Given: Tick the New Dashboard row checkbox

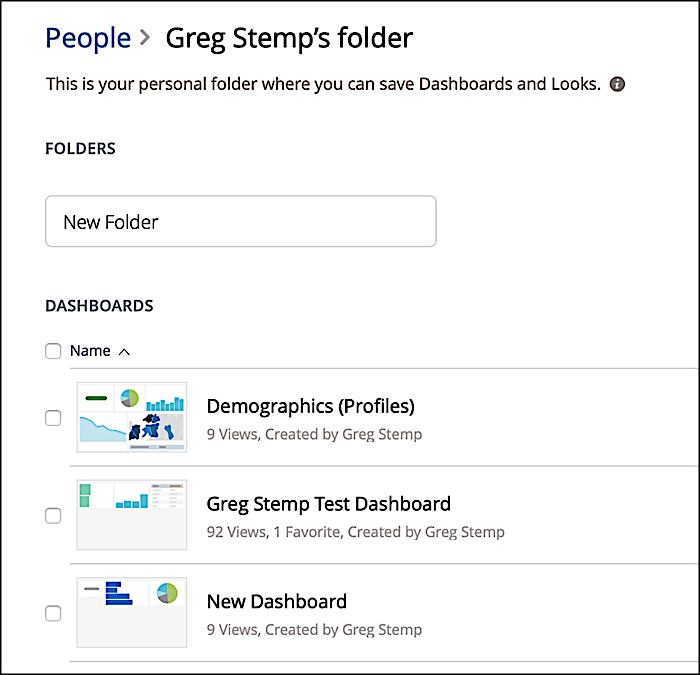Looking at the screenshot, I should point(53,613).
